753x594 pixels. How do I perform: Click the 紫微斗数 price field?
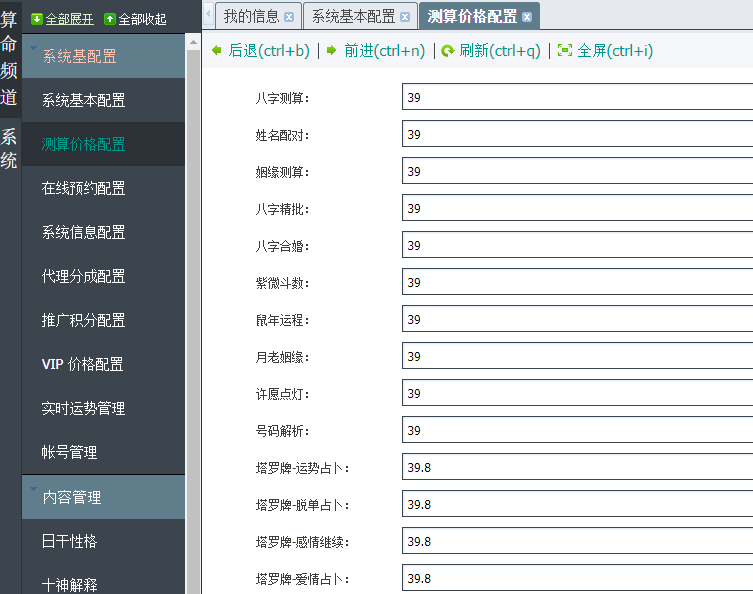[577, 281]
